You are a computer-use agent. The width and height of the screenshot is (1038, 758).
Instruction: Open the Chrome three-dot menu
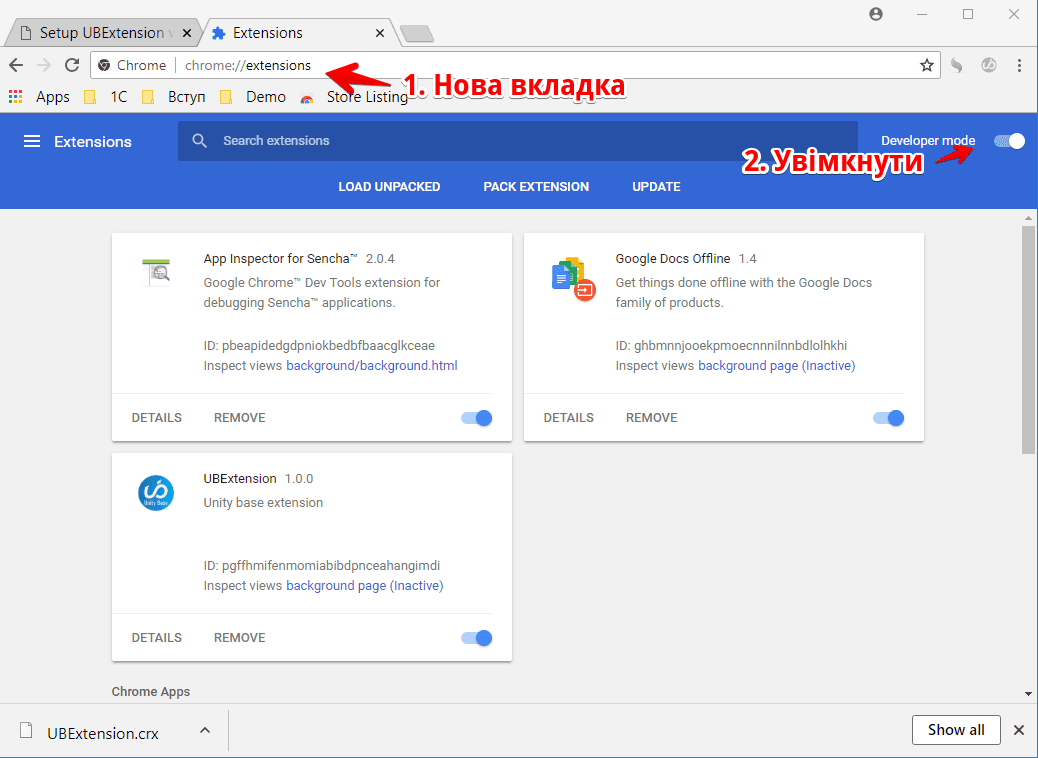1019,65
